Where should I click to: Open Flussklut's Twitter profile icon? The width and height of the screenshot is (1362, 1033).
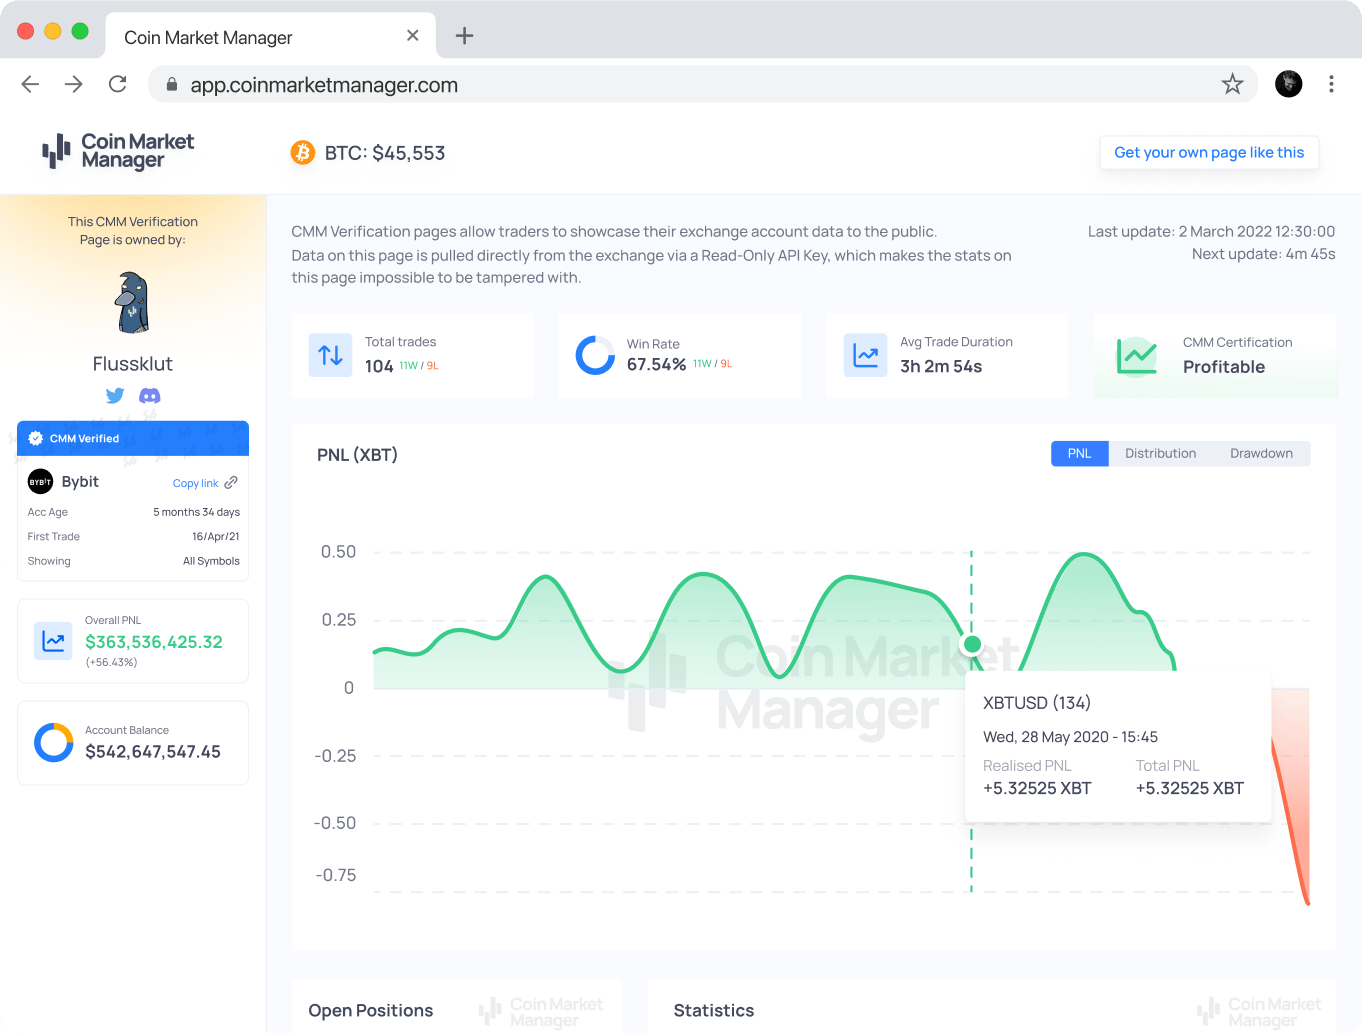[x=114, y=395]
